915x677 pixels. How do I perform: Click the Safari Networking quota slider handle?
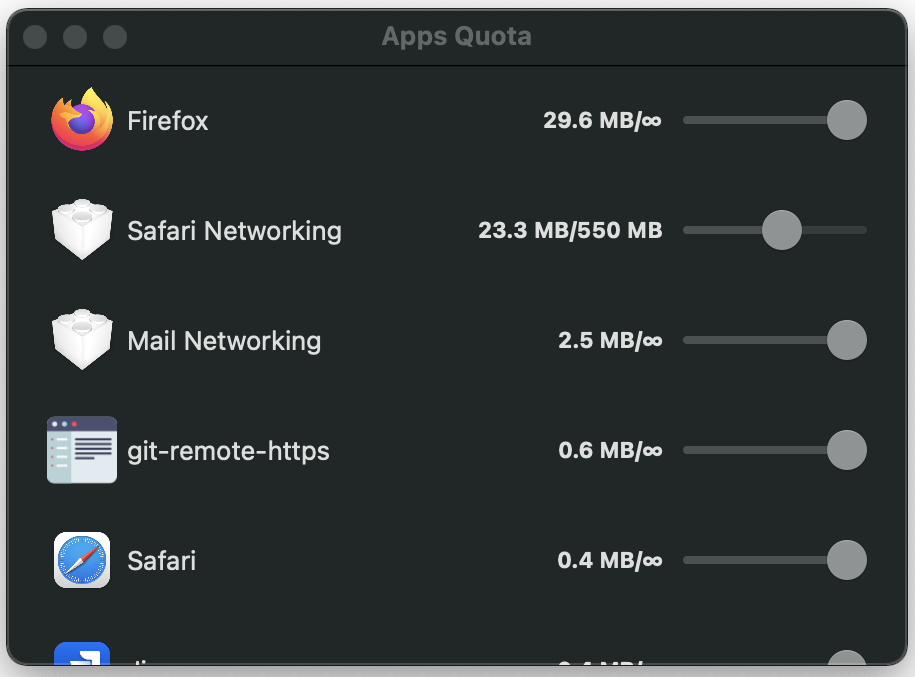pos(782,230)
